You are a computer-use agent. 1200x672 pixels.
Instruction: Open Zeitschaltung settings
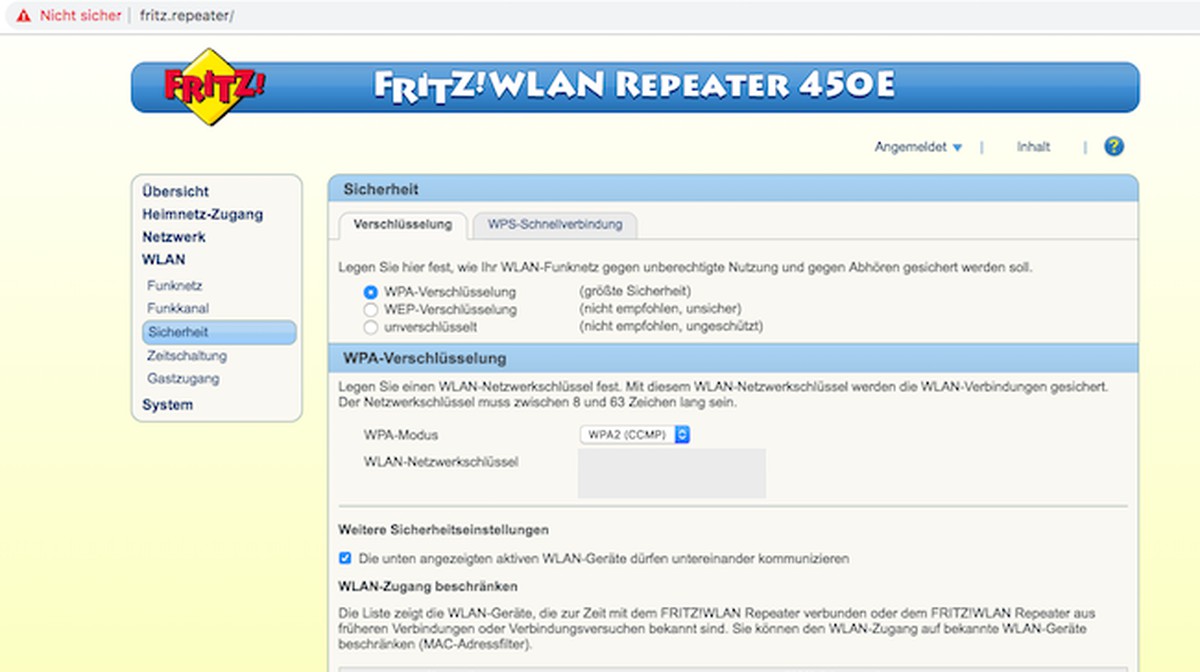point(187,355)
